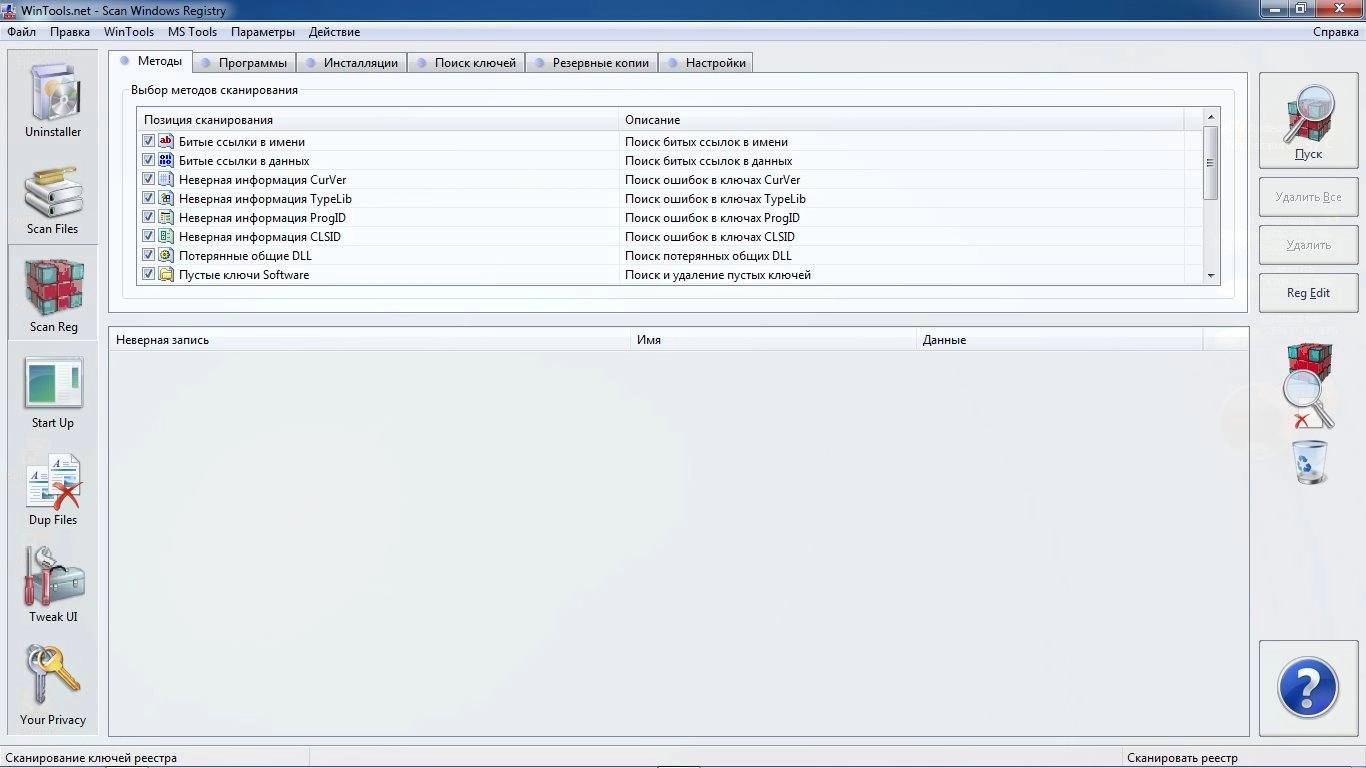This screenshot has height=768, width=1366.
Task: Click description text Поиск ошибок в ключах CurVer
Action: 712,180
